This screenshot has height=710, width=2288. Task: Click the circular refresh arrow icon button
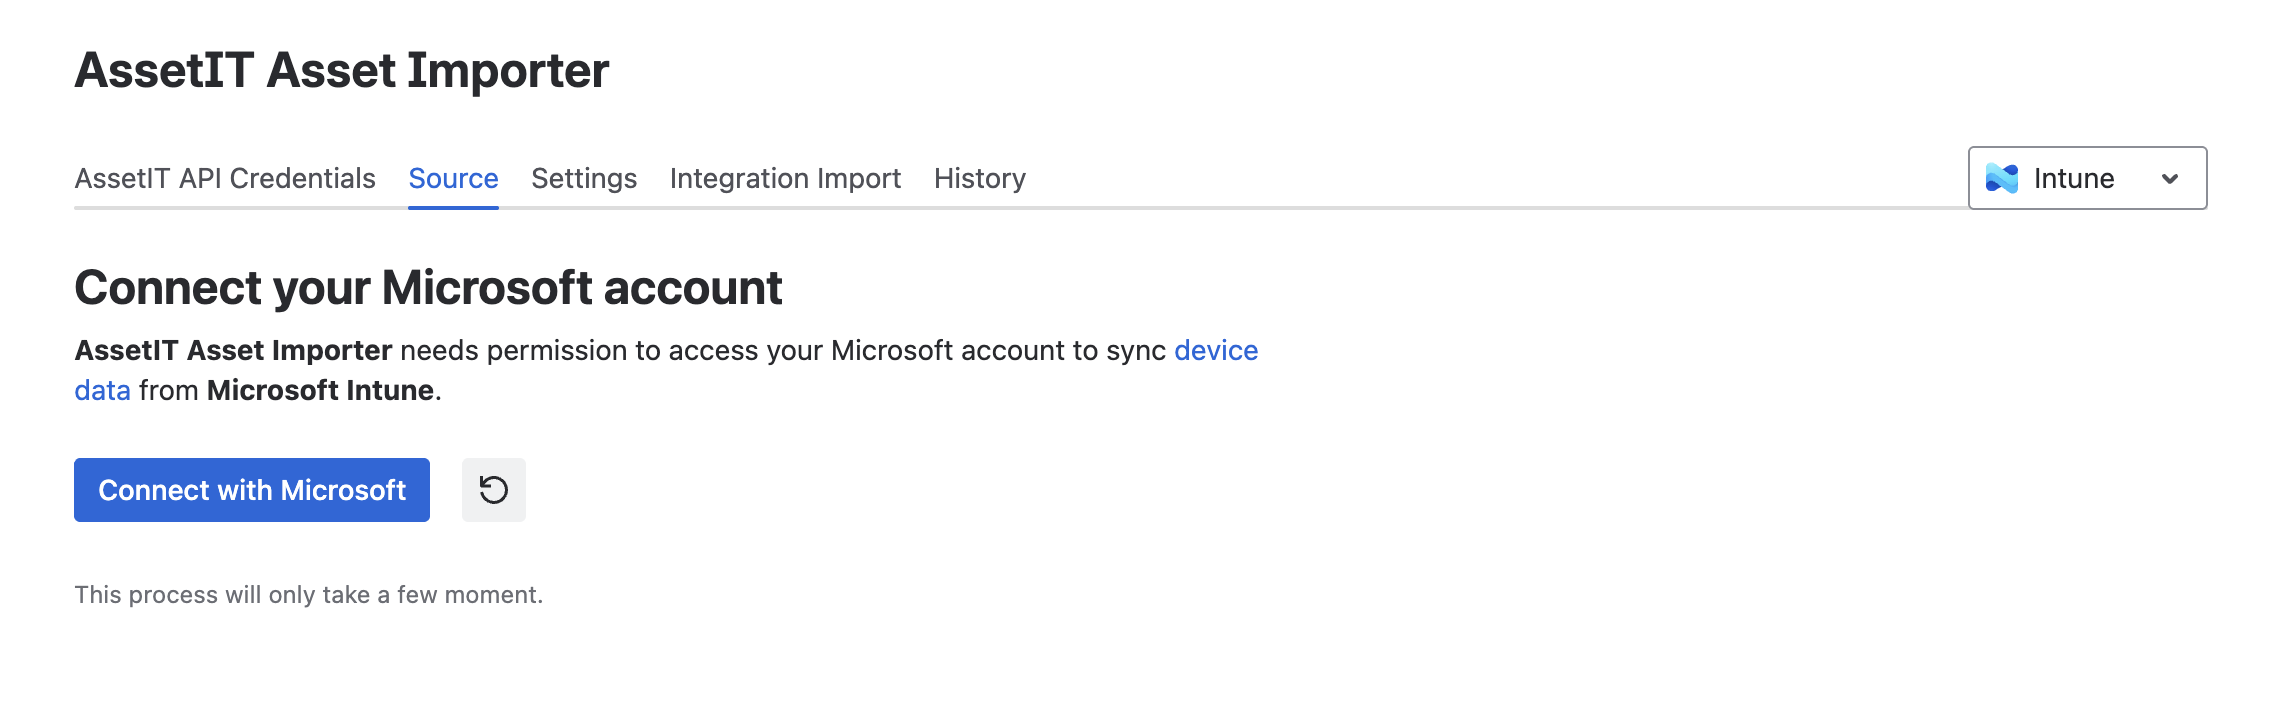[494, 490]
